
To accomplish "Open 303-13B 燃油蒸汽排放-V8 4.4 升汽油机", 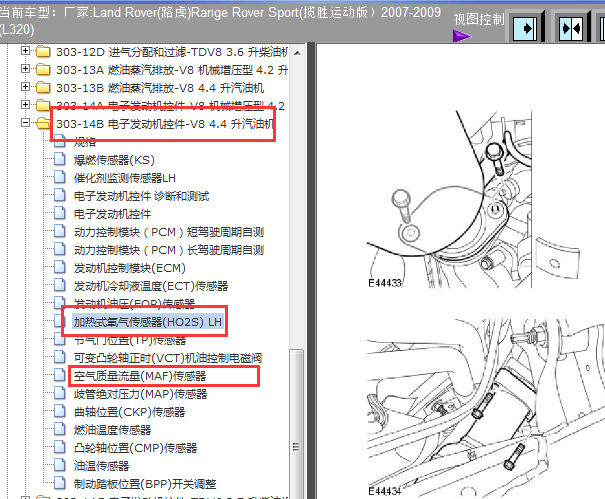I will point(160,88).
